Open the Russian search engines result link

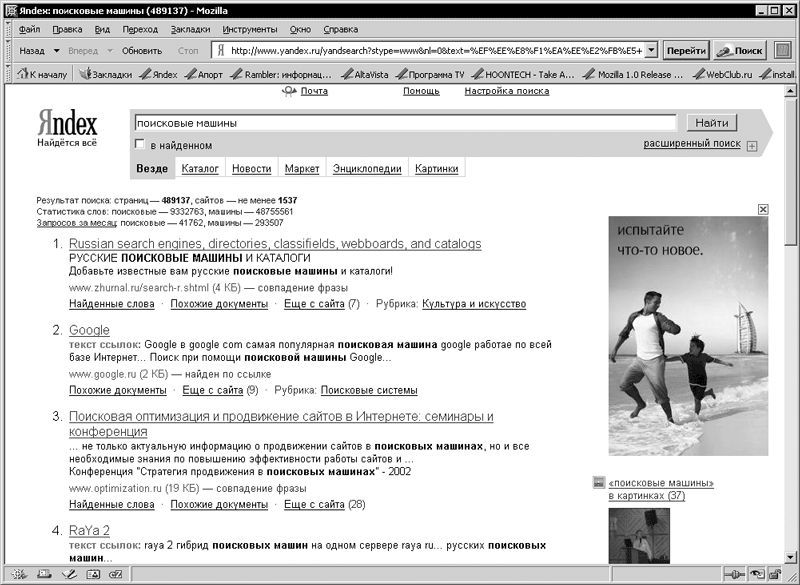click(275, 244)
